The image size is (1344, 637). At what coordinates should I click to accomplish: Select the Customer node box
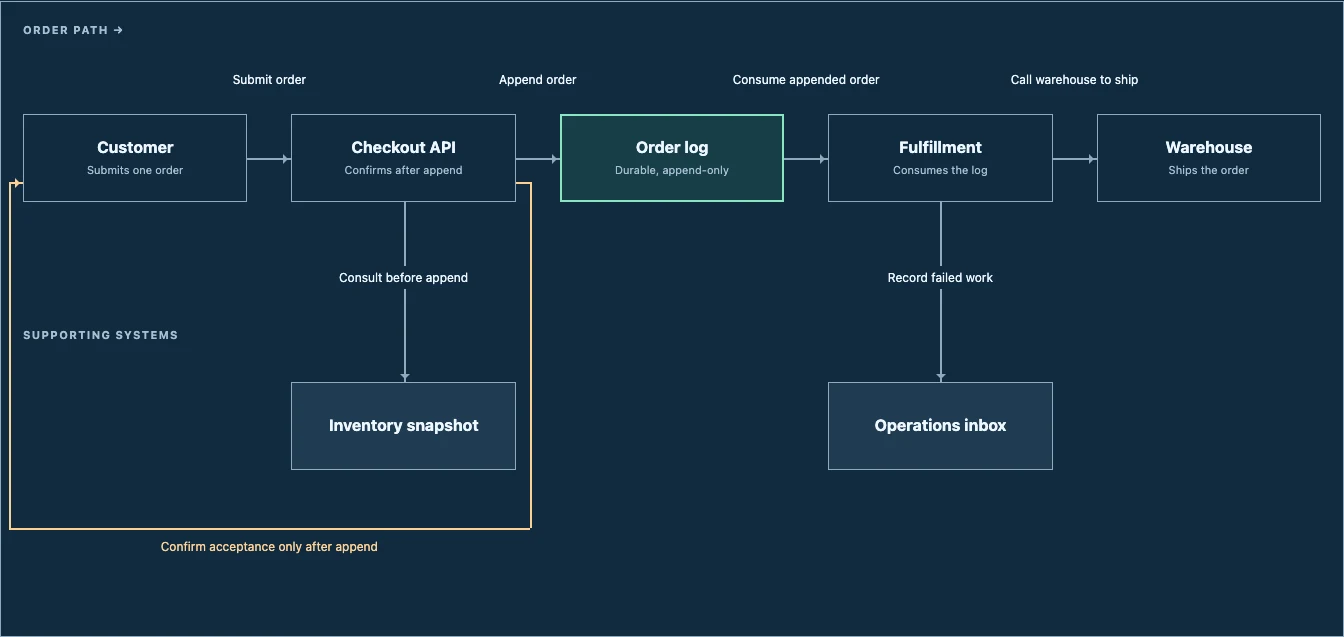135,158
